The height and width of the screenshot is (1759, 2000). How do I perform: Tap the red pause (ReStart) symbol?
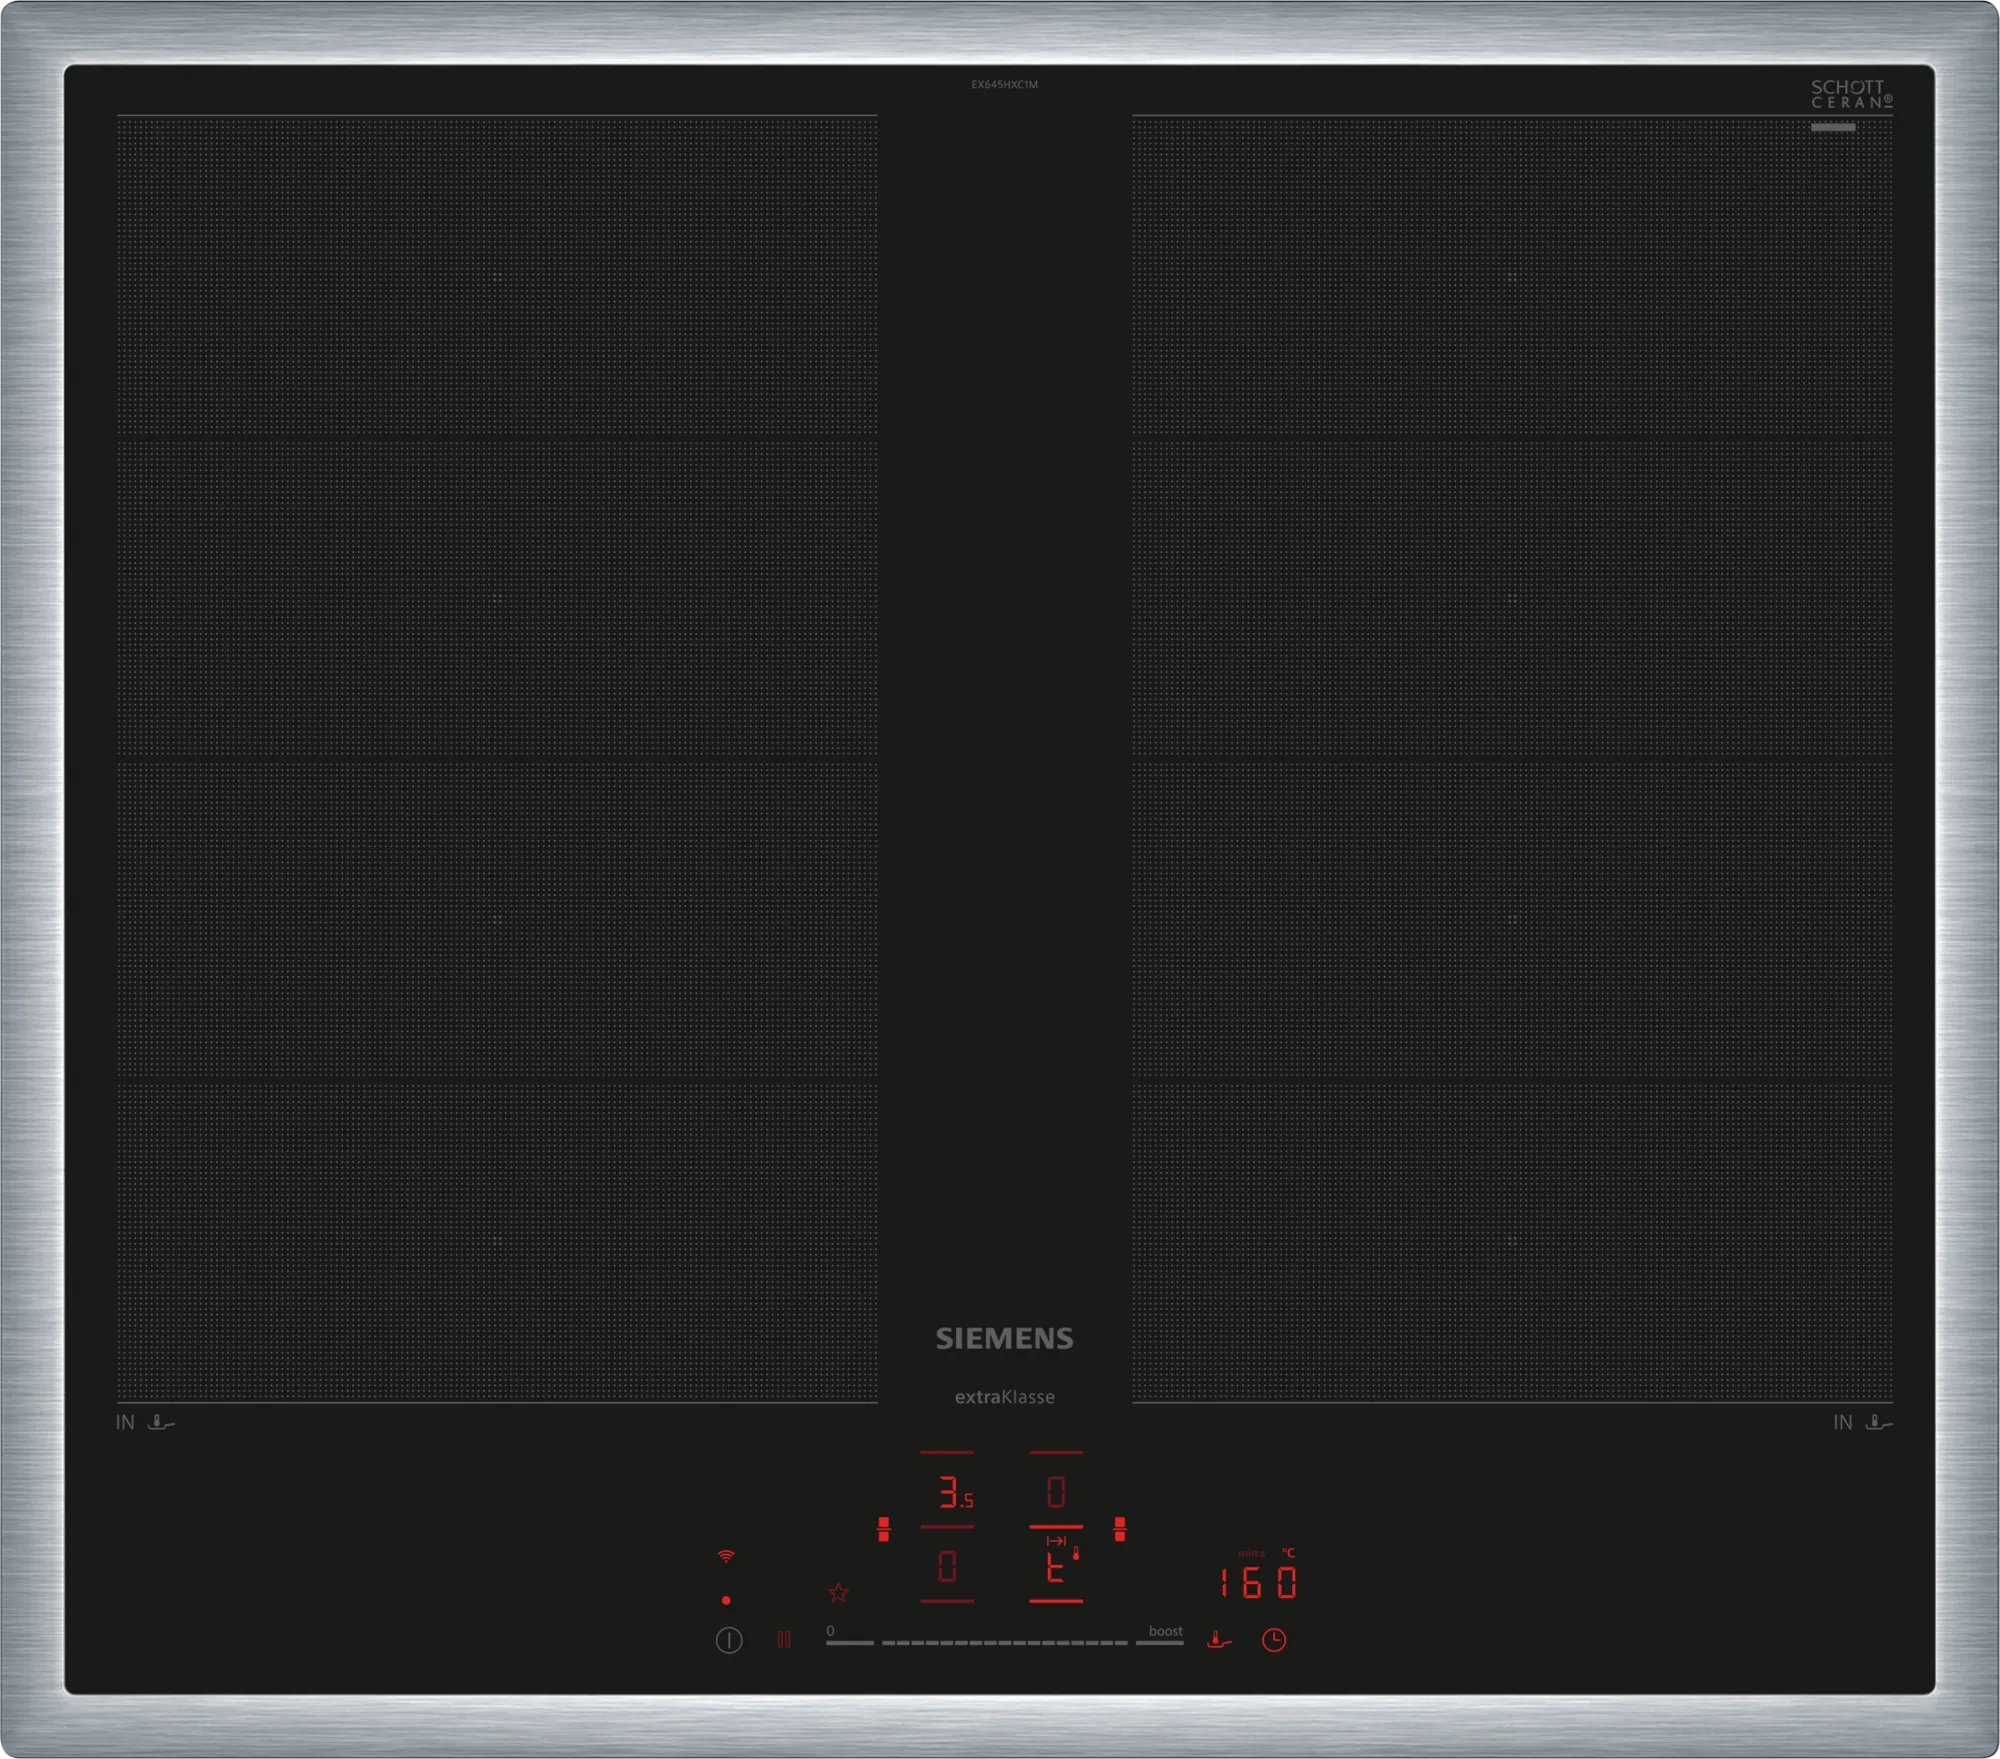click(x=784, y=1640)
